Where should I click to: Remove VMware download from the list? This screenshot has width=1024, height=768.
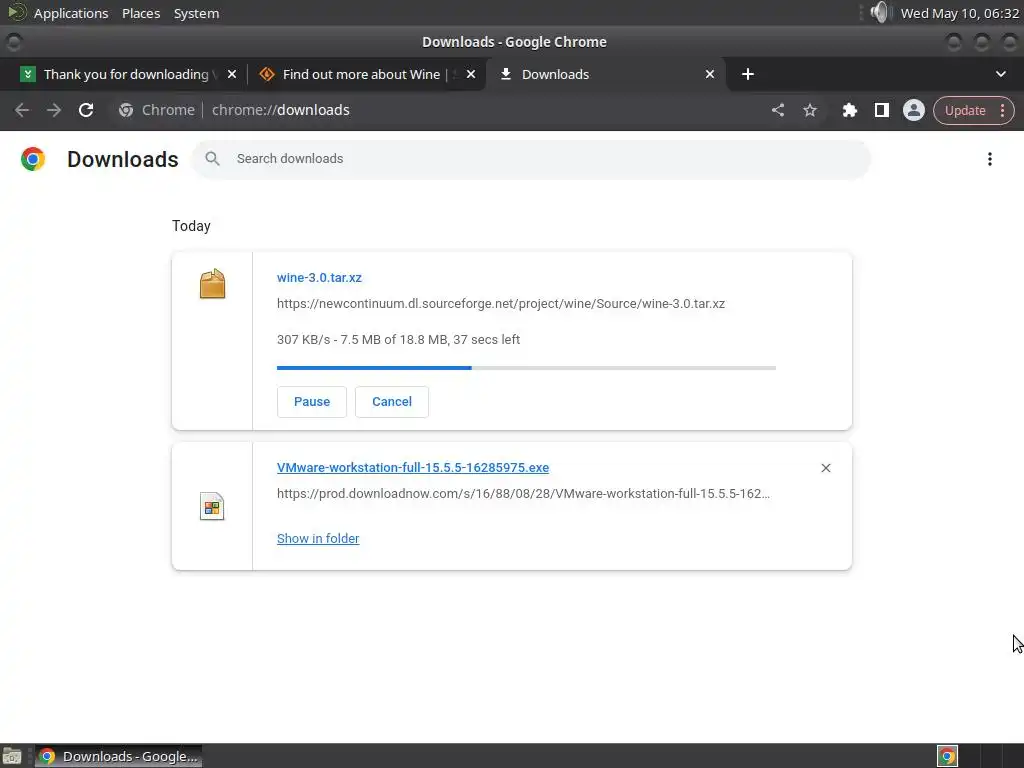click(825, 468)
